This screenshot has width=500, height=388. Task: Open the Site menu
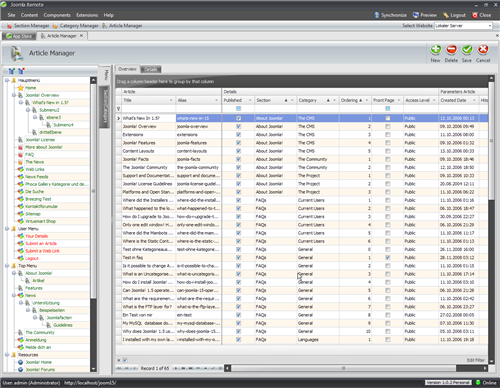click(x=11, y=15)
